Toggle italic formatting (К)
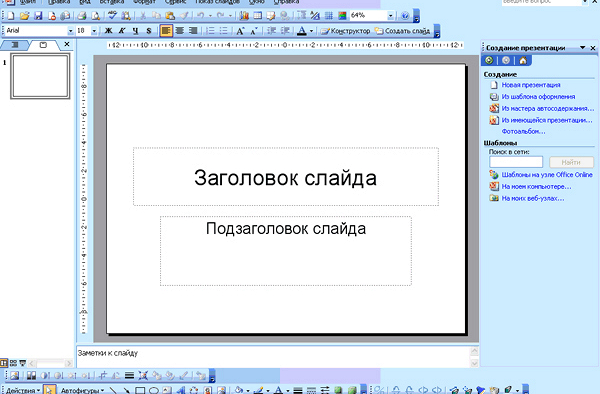Viewport: 600px width, 394px height. (x=122, y=31)
